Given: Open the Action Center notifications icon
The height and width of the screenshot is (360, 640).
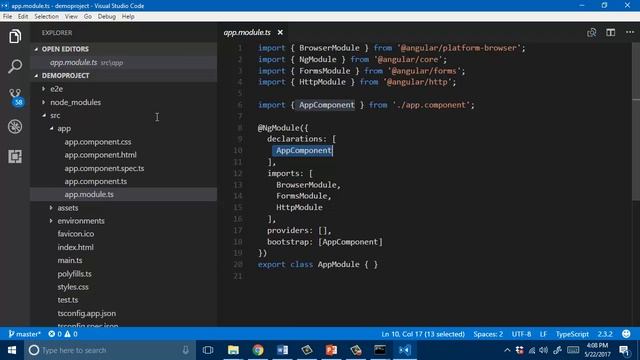Looking at the screenshot, I should click(624, 350).
